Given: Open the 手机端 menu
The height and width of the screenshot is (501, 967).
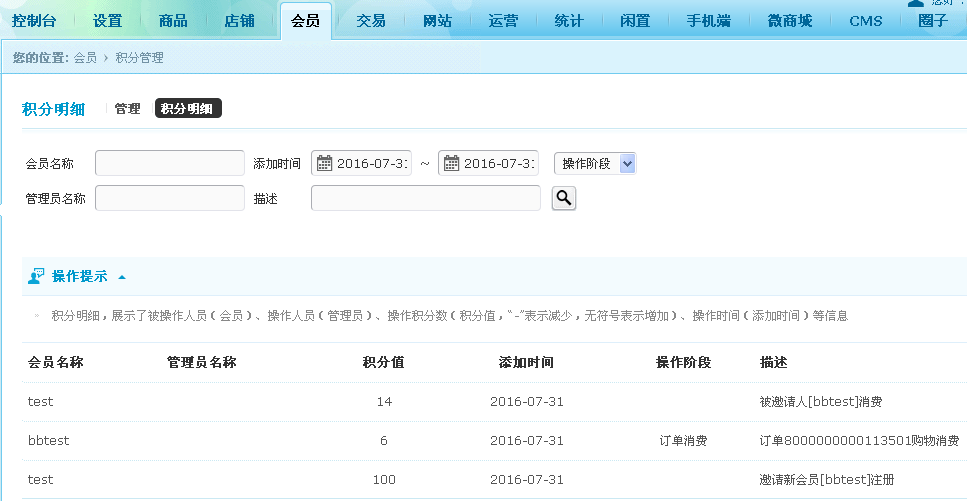Looking at the screenshot, I should pyautogui.click(x=708, y=21).
